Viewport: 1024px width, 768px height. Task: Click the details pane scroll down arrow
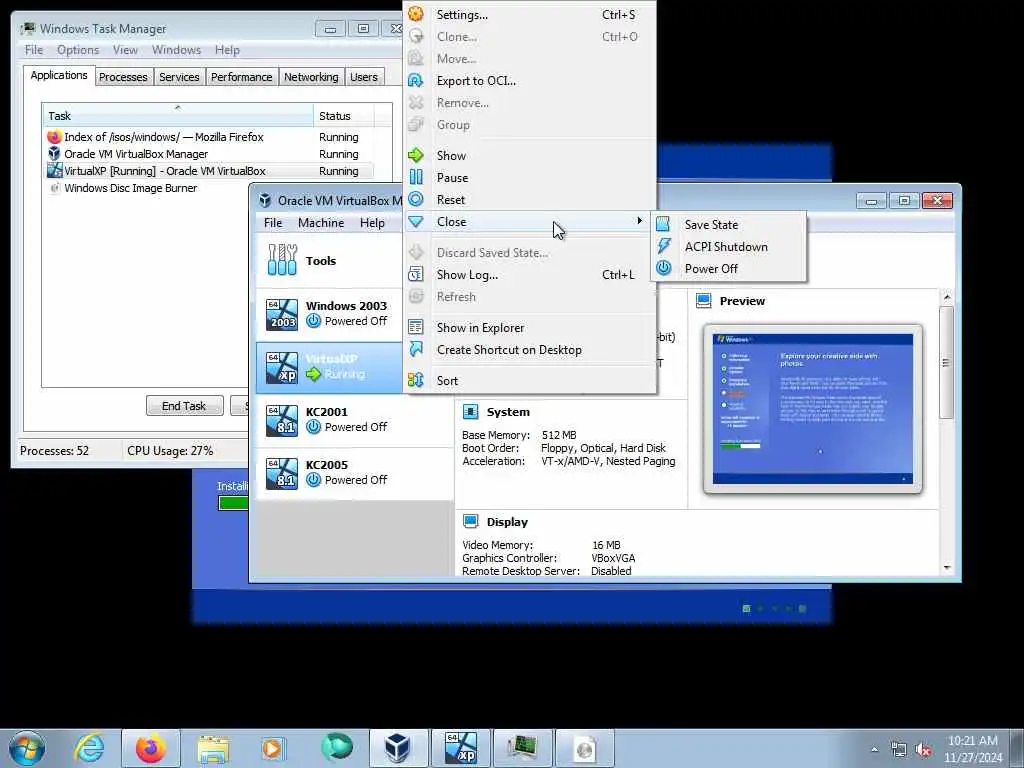coord(947,568)
